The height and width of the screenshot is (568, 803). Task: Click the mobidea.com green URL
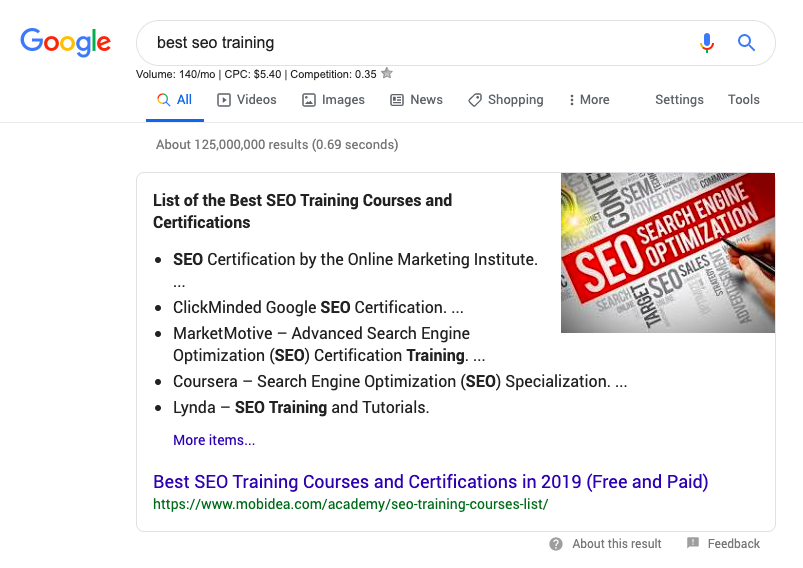click(350, 504)
